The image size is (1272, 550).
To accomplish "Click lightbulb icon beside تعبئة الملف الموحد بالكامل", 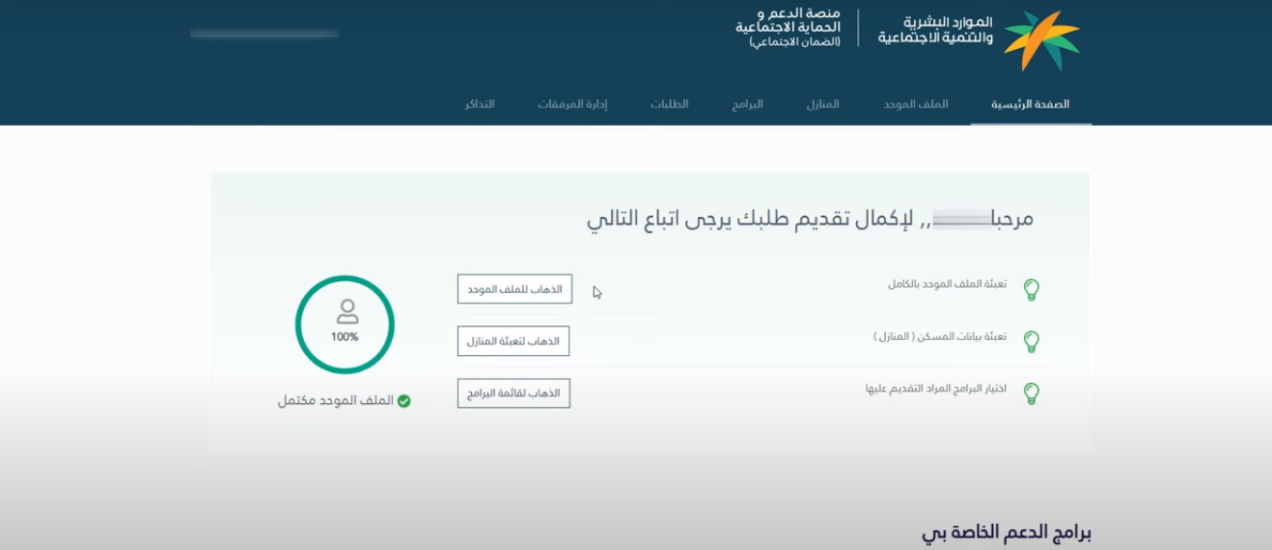I will tap(1031, 290).
